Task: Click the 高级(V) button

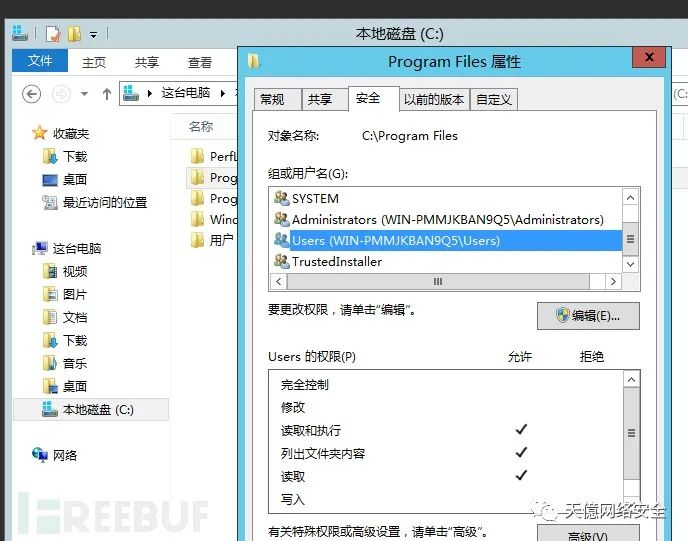Action: [588, 534]
